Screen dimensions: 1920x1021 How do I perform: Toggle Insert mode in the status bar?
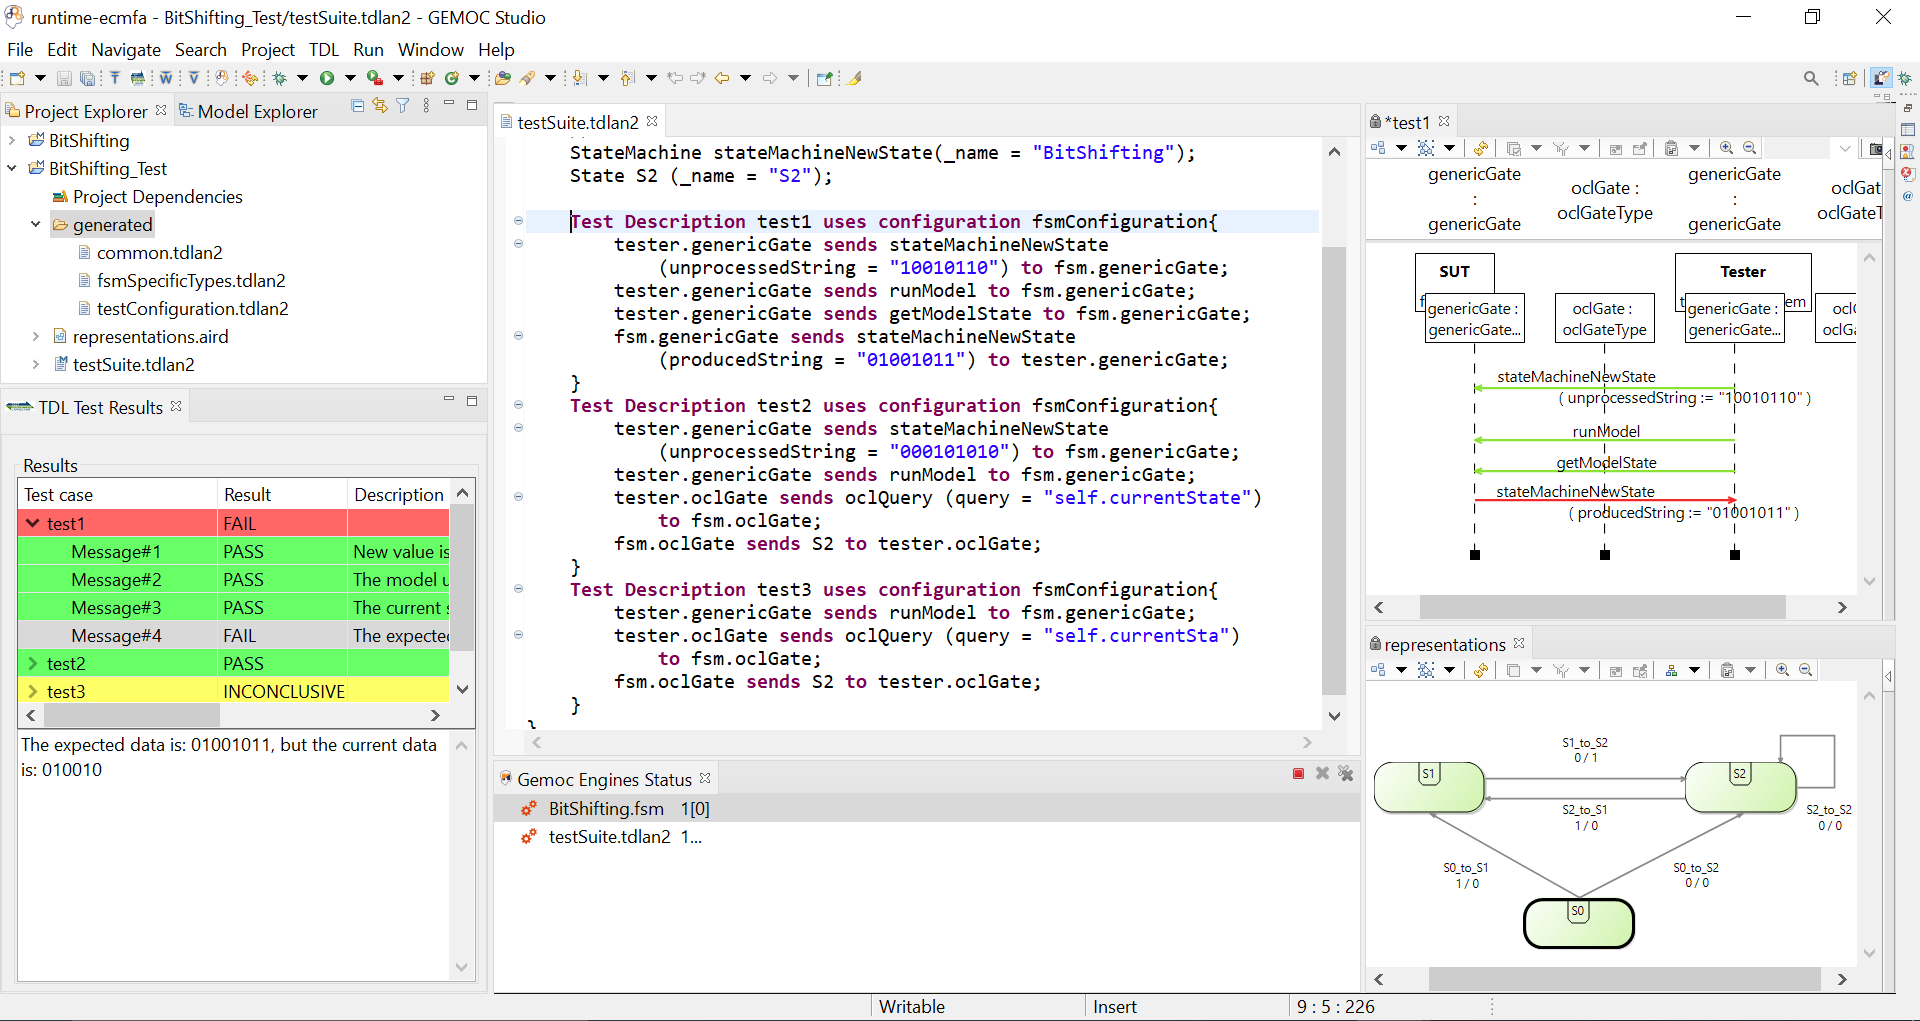[1114, 1006]
